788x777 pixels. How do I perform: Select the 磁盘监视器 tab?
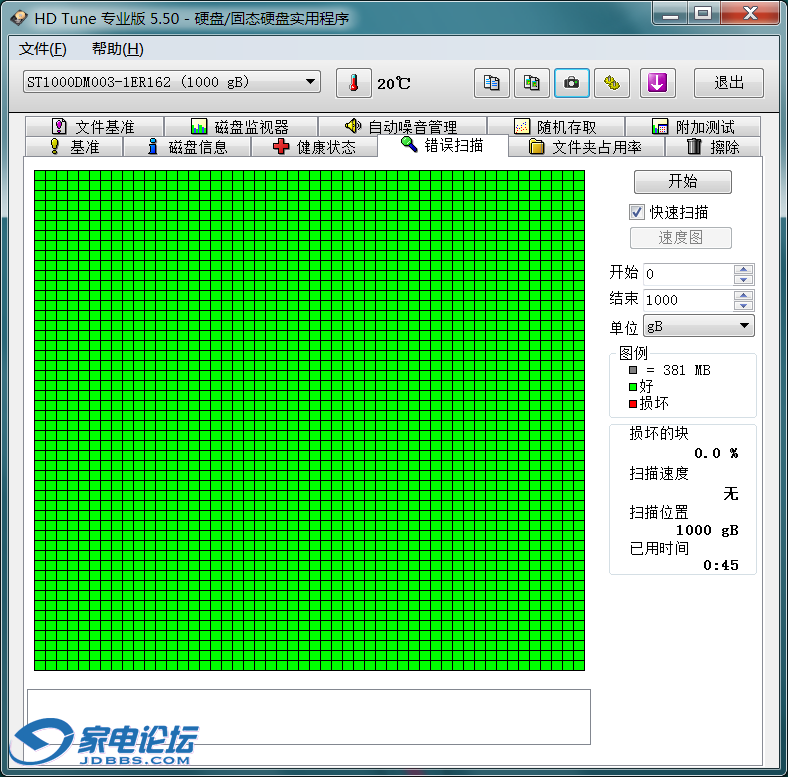pyautogui.click(x=240, y=127)
